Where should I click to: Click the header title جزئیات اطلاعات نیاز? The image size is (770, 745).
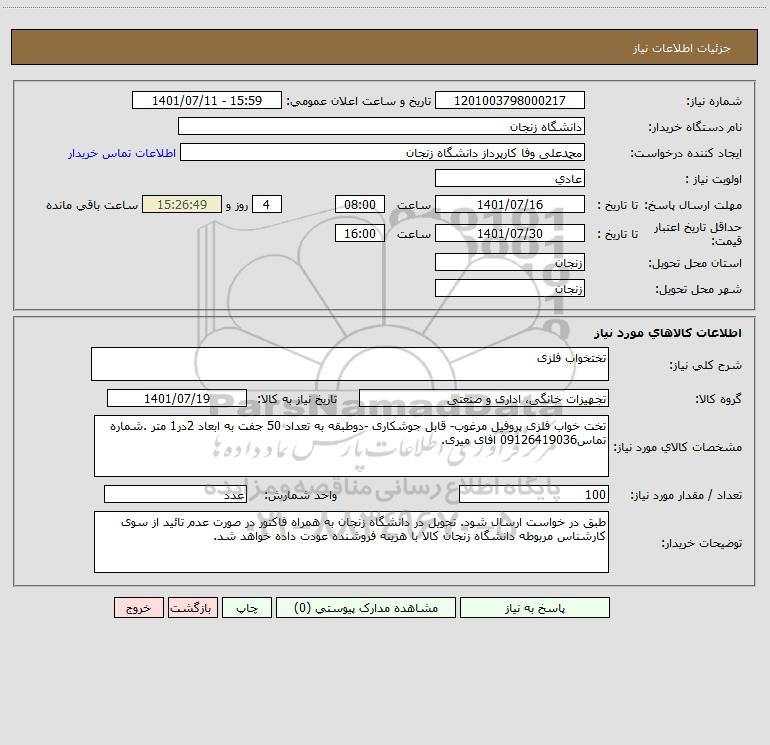tap(682, 48)
